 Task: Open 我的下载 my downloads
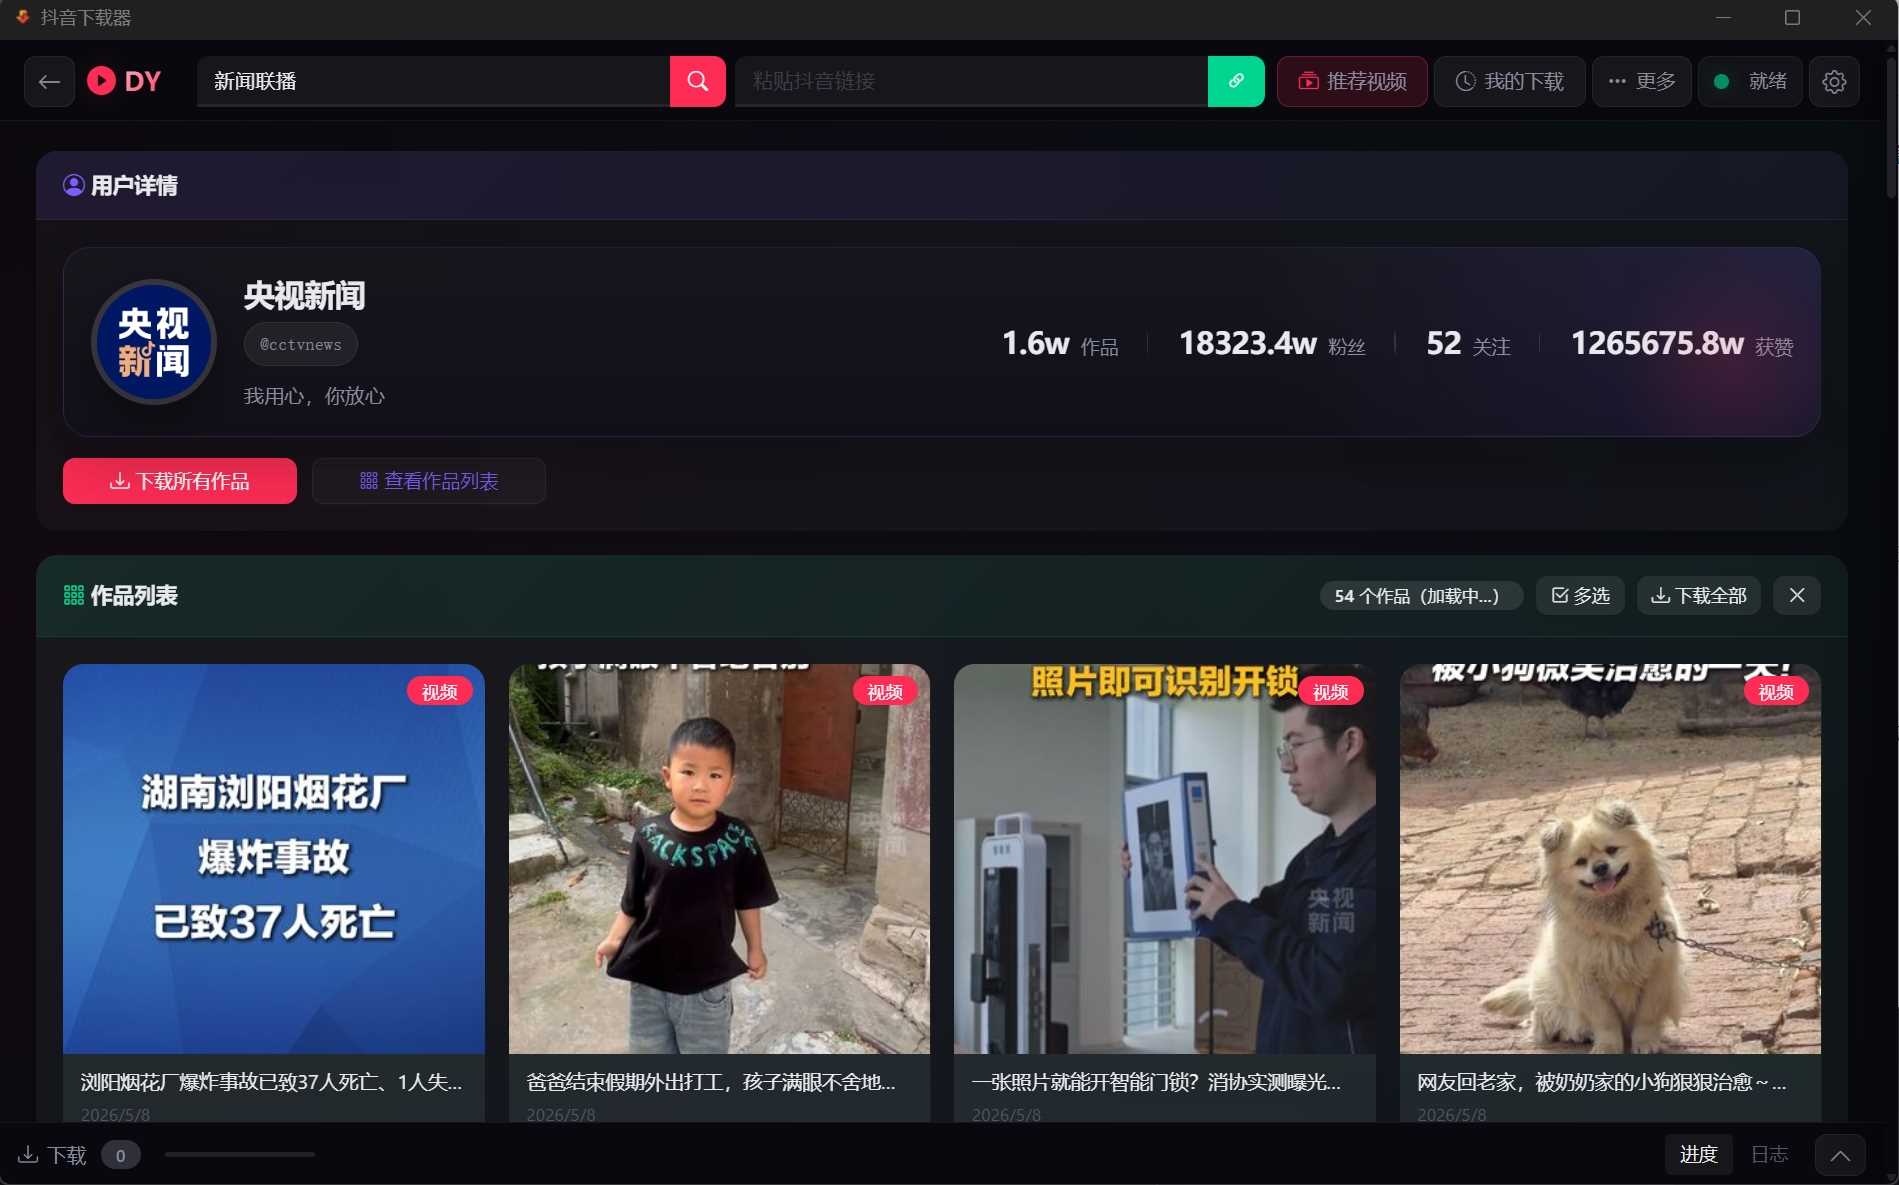pyautogui.click(x=1509, y=82)
